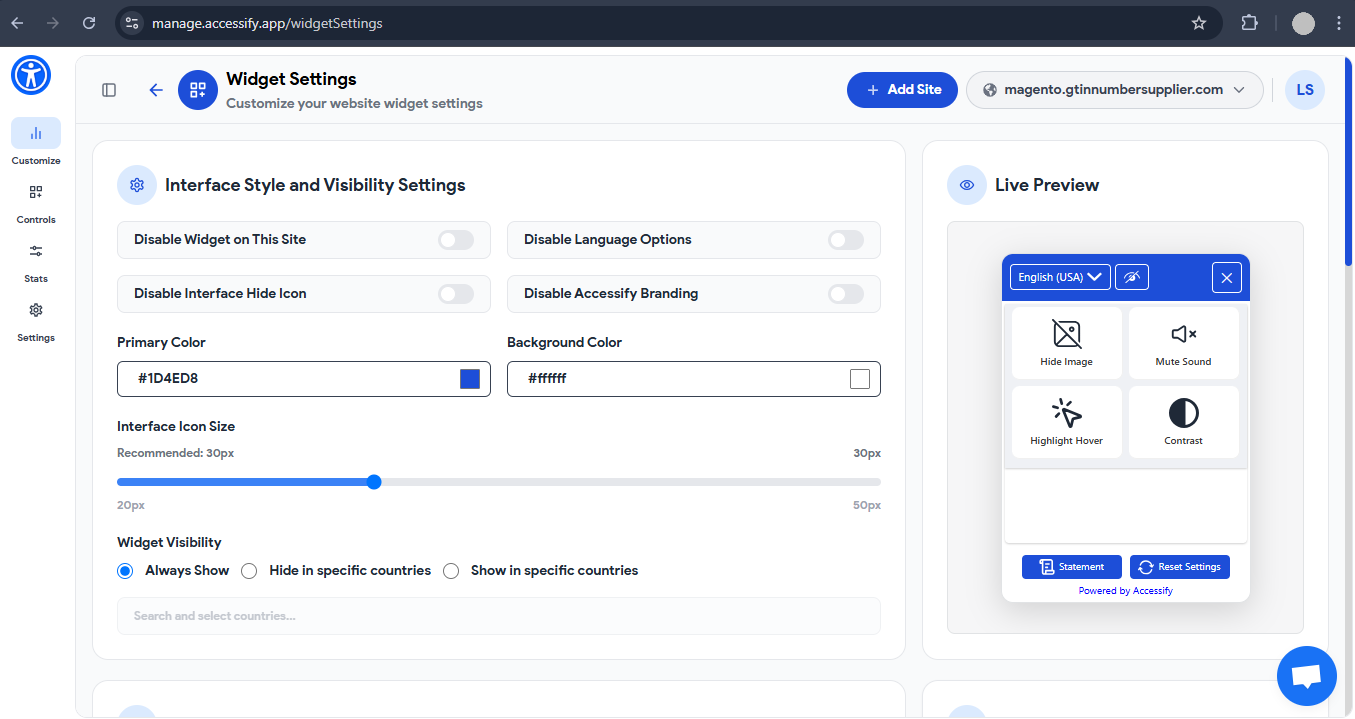1355x719 pixels.
Task: Toggle Disable Accessify Branding on
Action: click(845, 293)
